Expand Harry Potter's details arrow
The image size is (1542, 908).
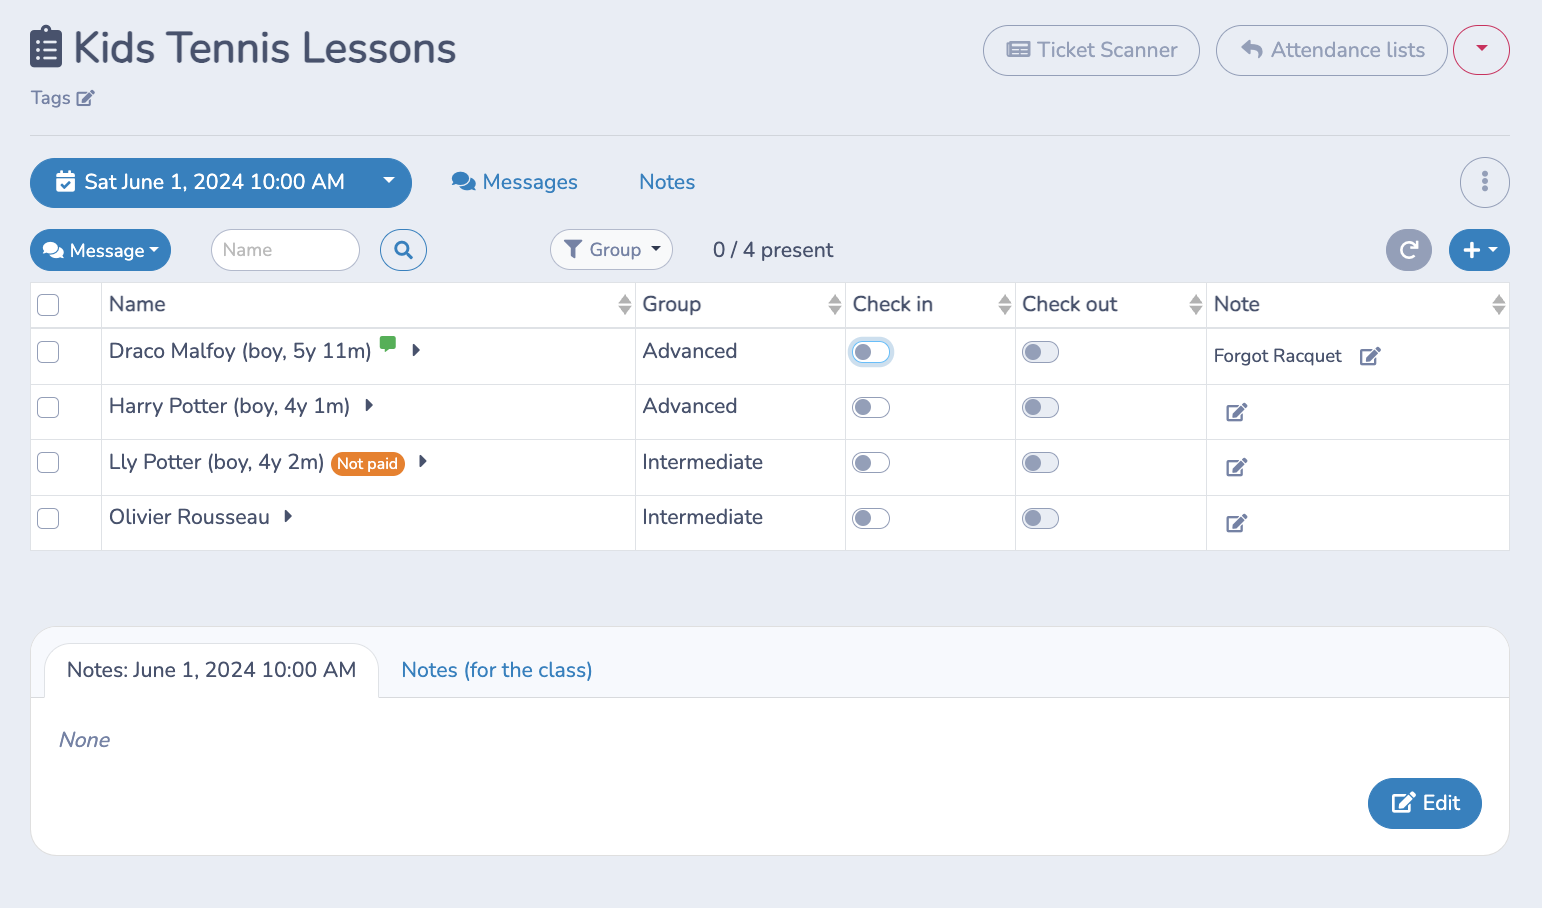[368, 406]
